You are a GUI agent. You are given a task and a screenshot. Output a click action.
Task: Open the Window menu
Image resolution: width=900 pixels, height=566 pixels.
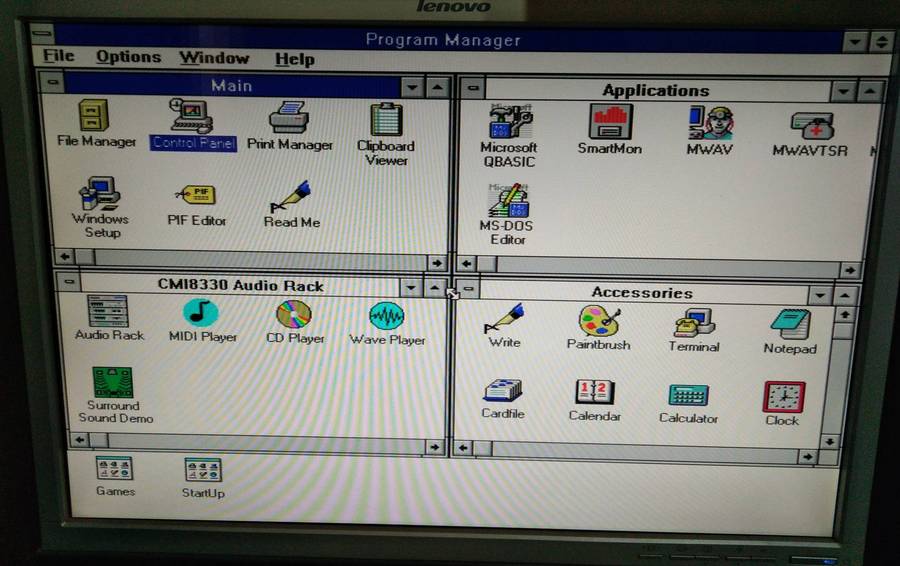tap(214, 58)
